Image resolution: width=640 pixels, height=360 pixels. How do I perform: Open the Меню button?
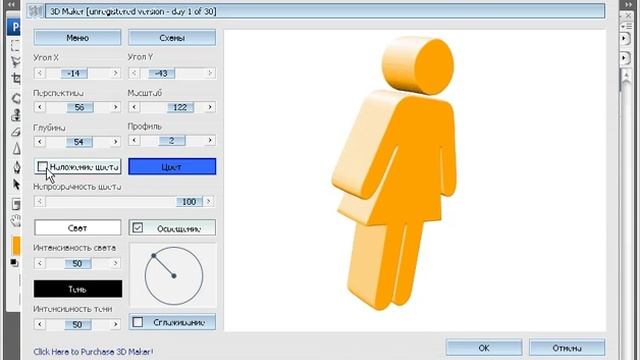point(78,38)
